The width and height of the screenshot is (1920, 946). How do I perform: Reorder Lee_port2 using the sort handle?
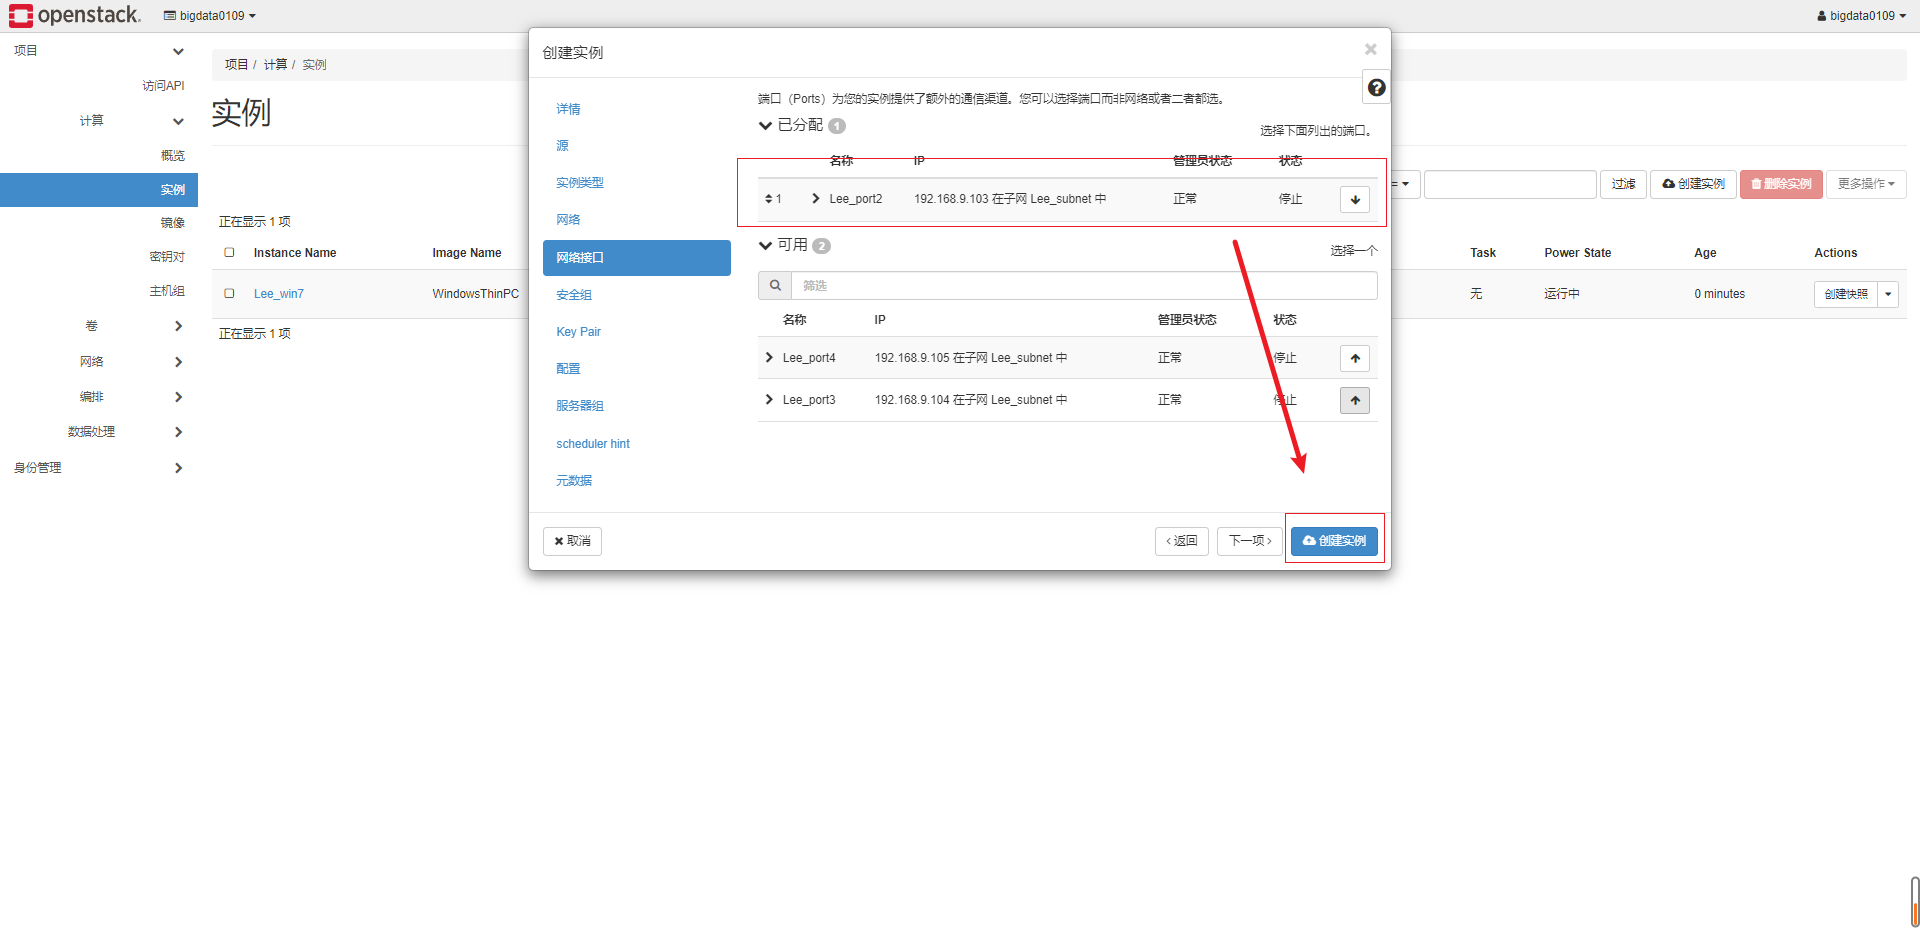769,199
